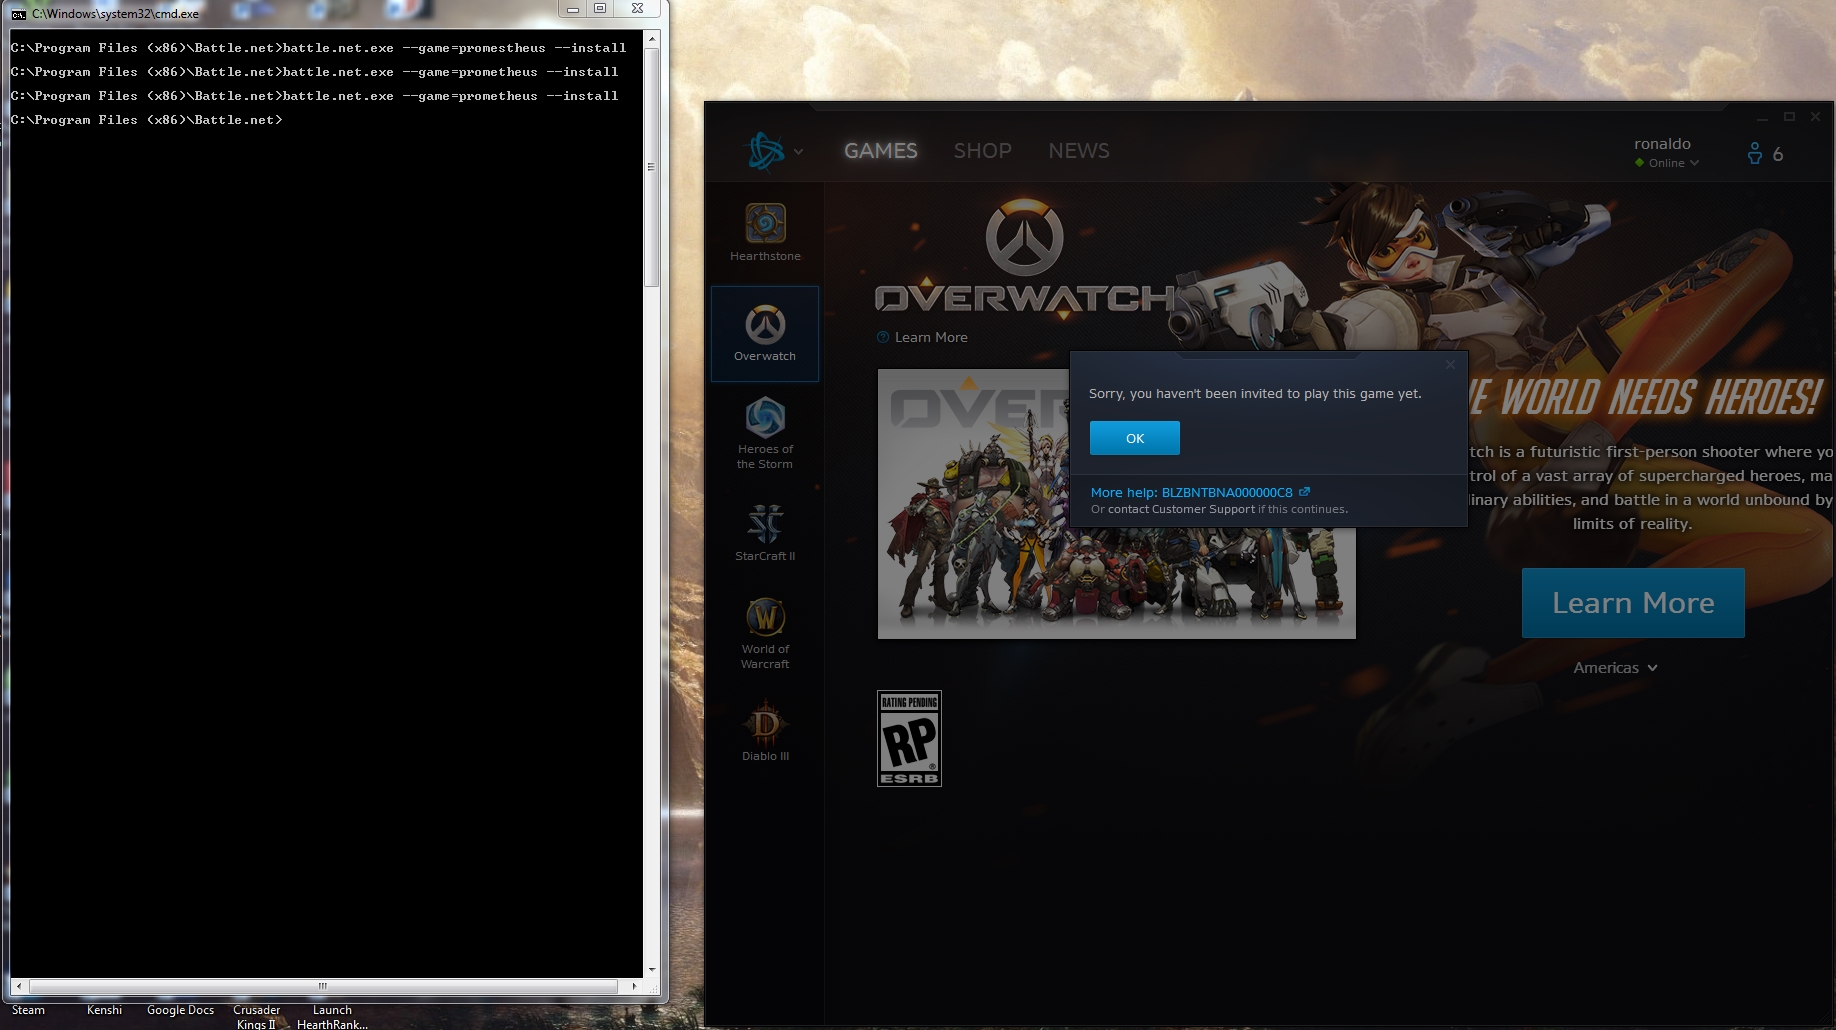Image resolution: width=1836 pixels, height=1030 pixels.
Task: Click the cmd horizontal scrollbar right arrow
Action: coord(634,986)
